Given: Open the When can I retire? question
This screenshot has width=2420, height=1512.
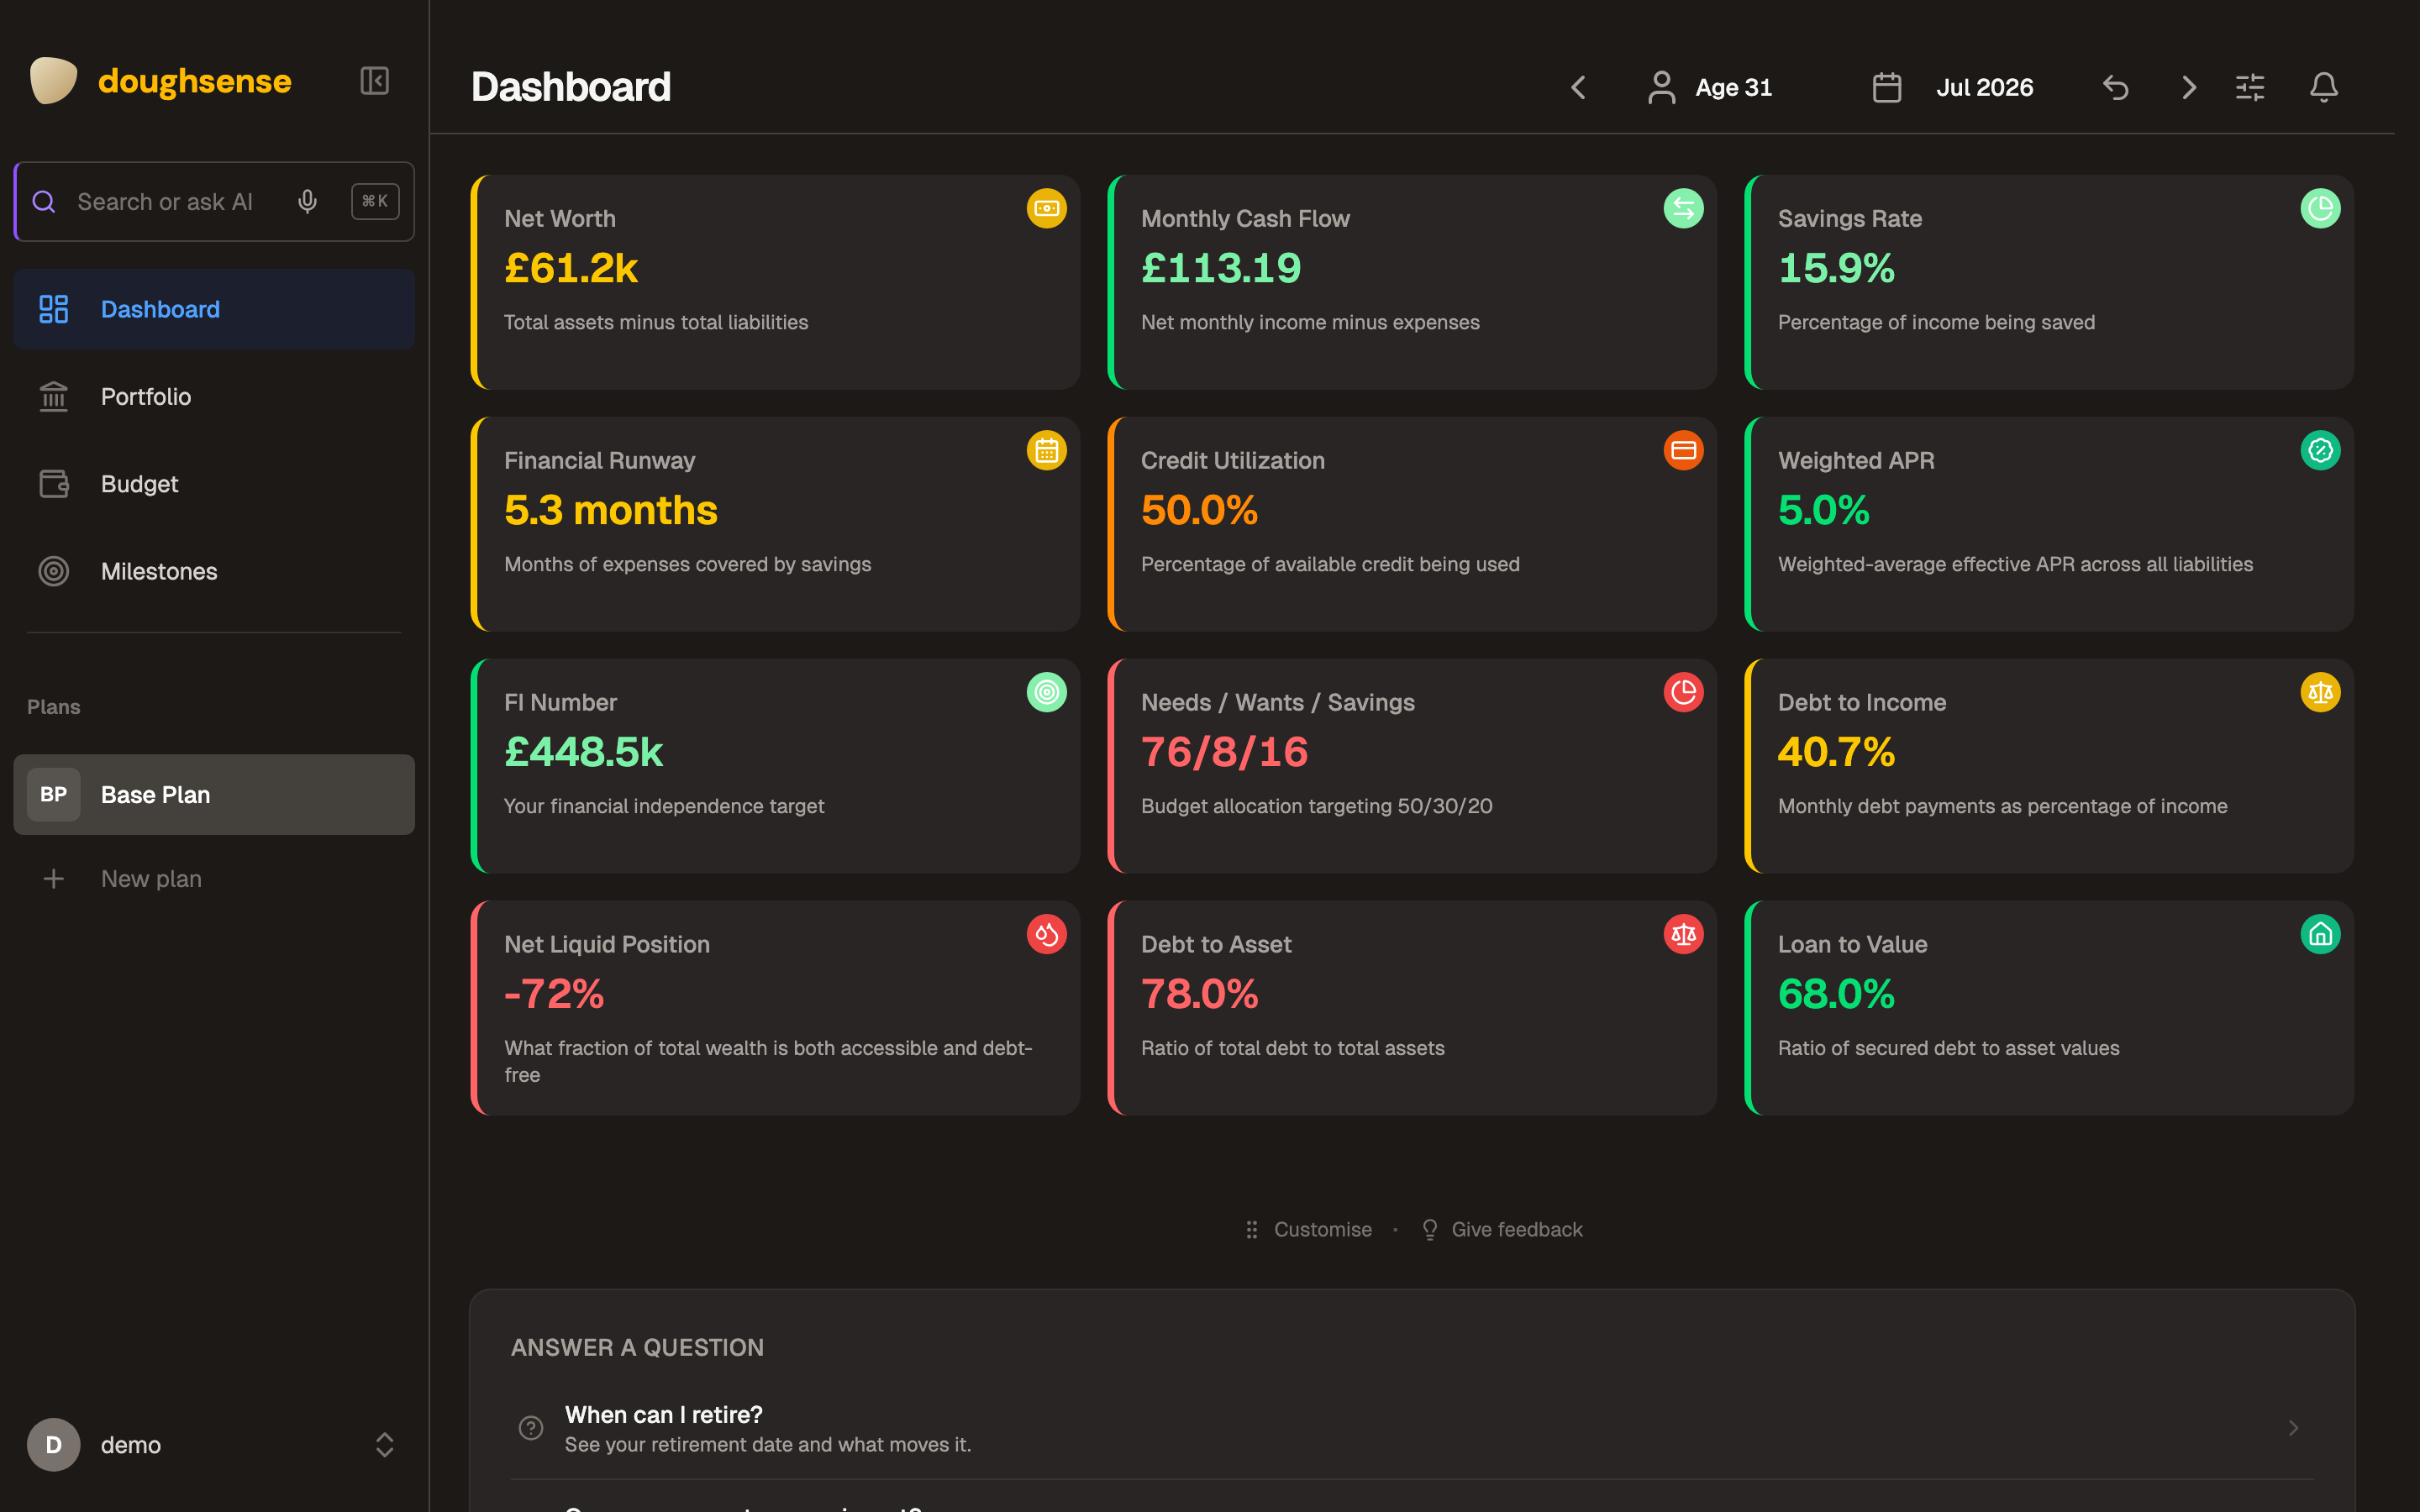Looking at the screenshot, I should [1412, 1428].
